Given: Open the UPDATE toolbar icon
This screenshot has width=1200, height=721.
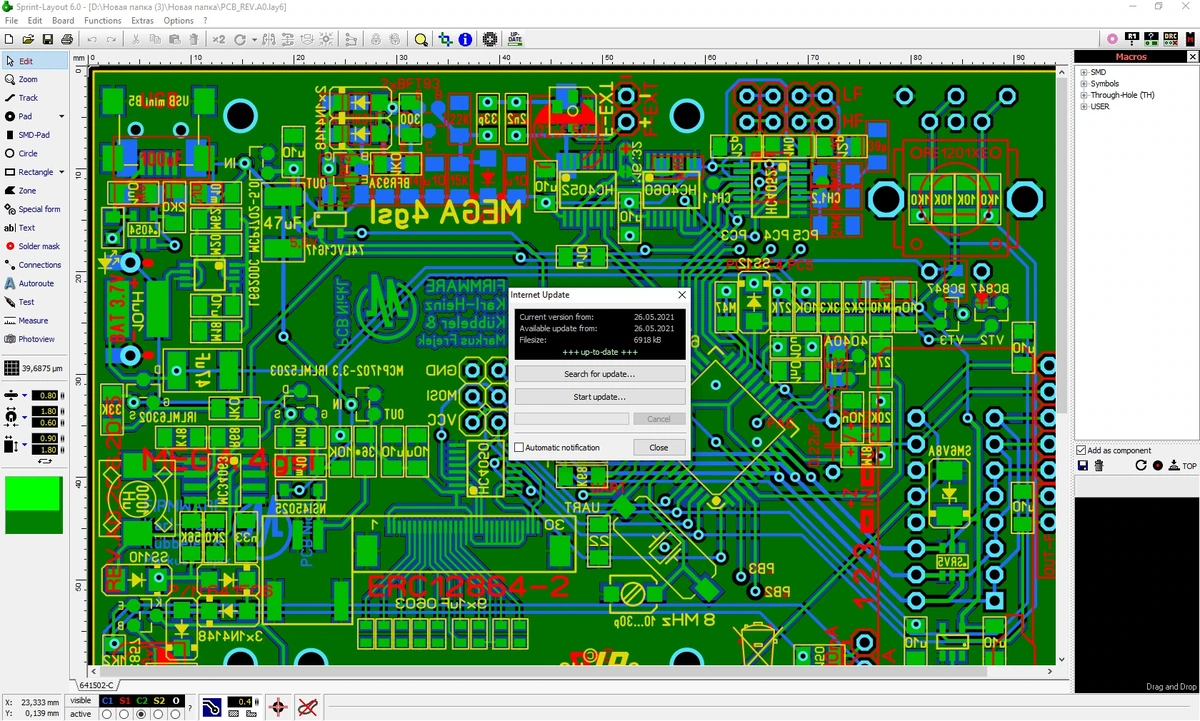Looking at the screenshot, I should click(515, 39).
